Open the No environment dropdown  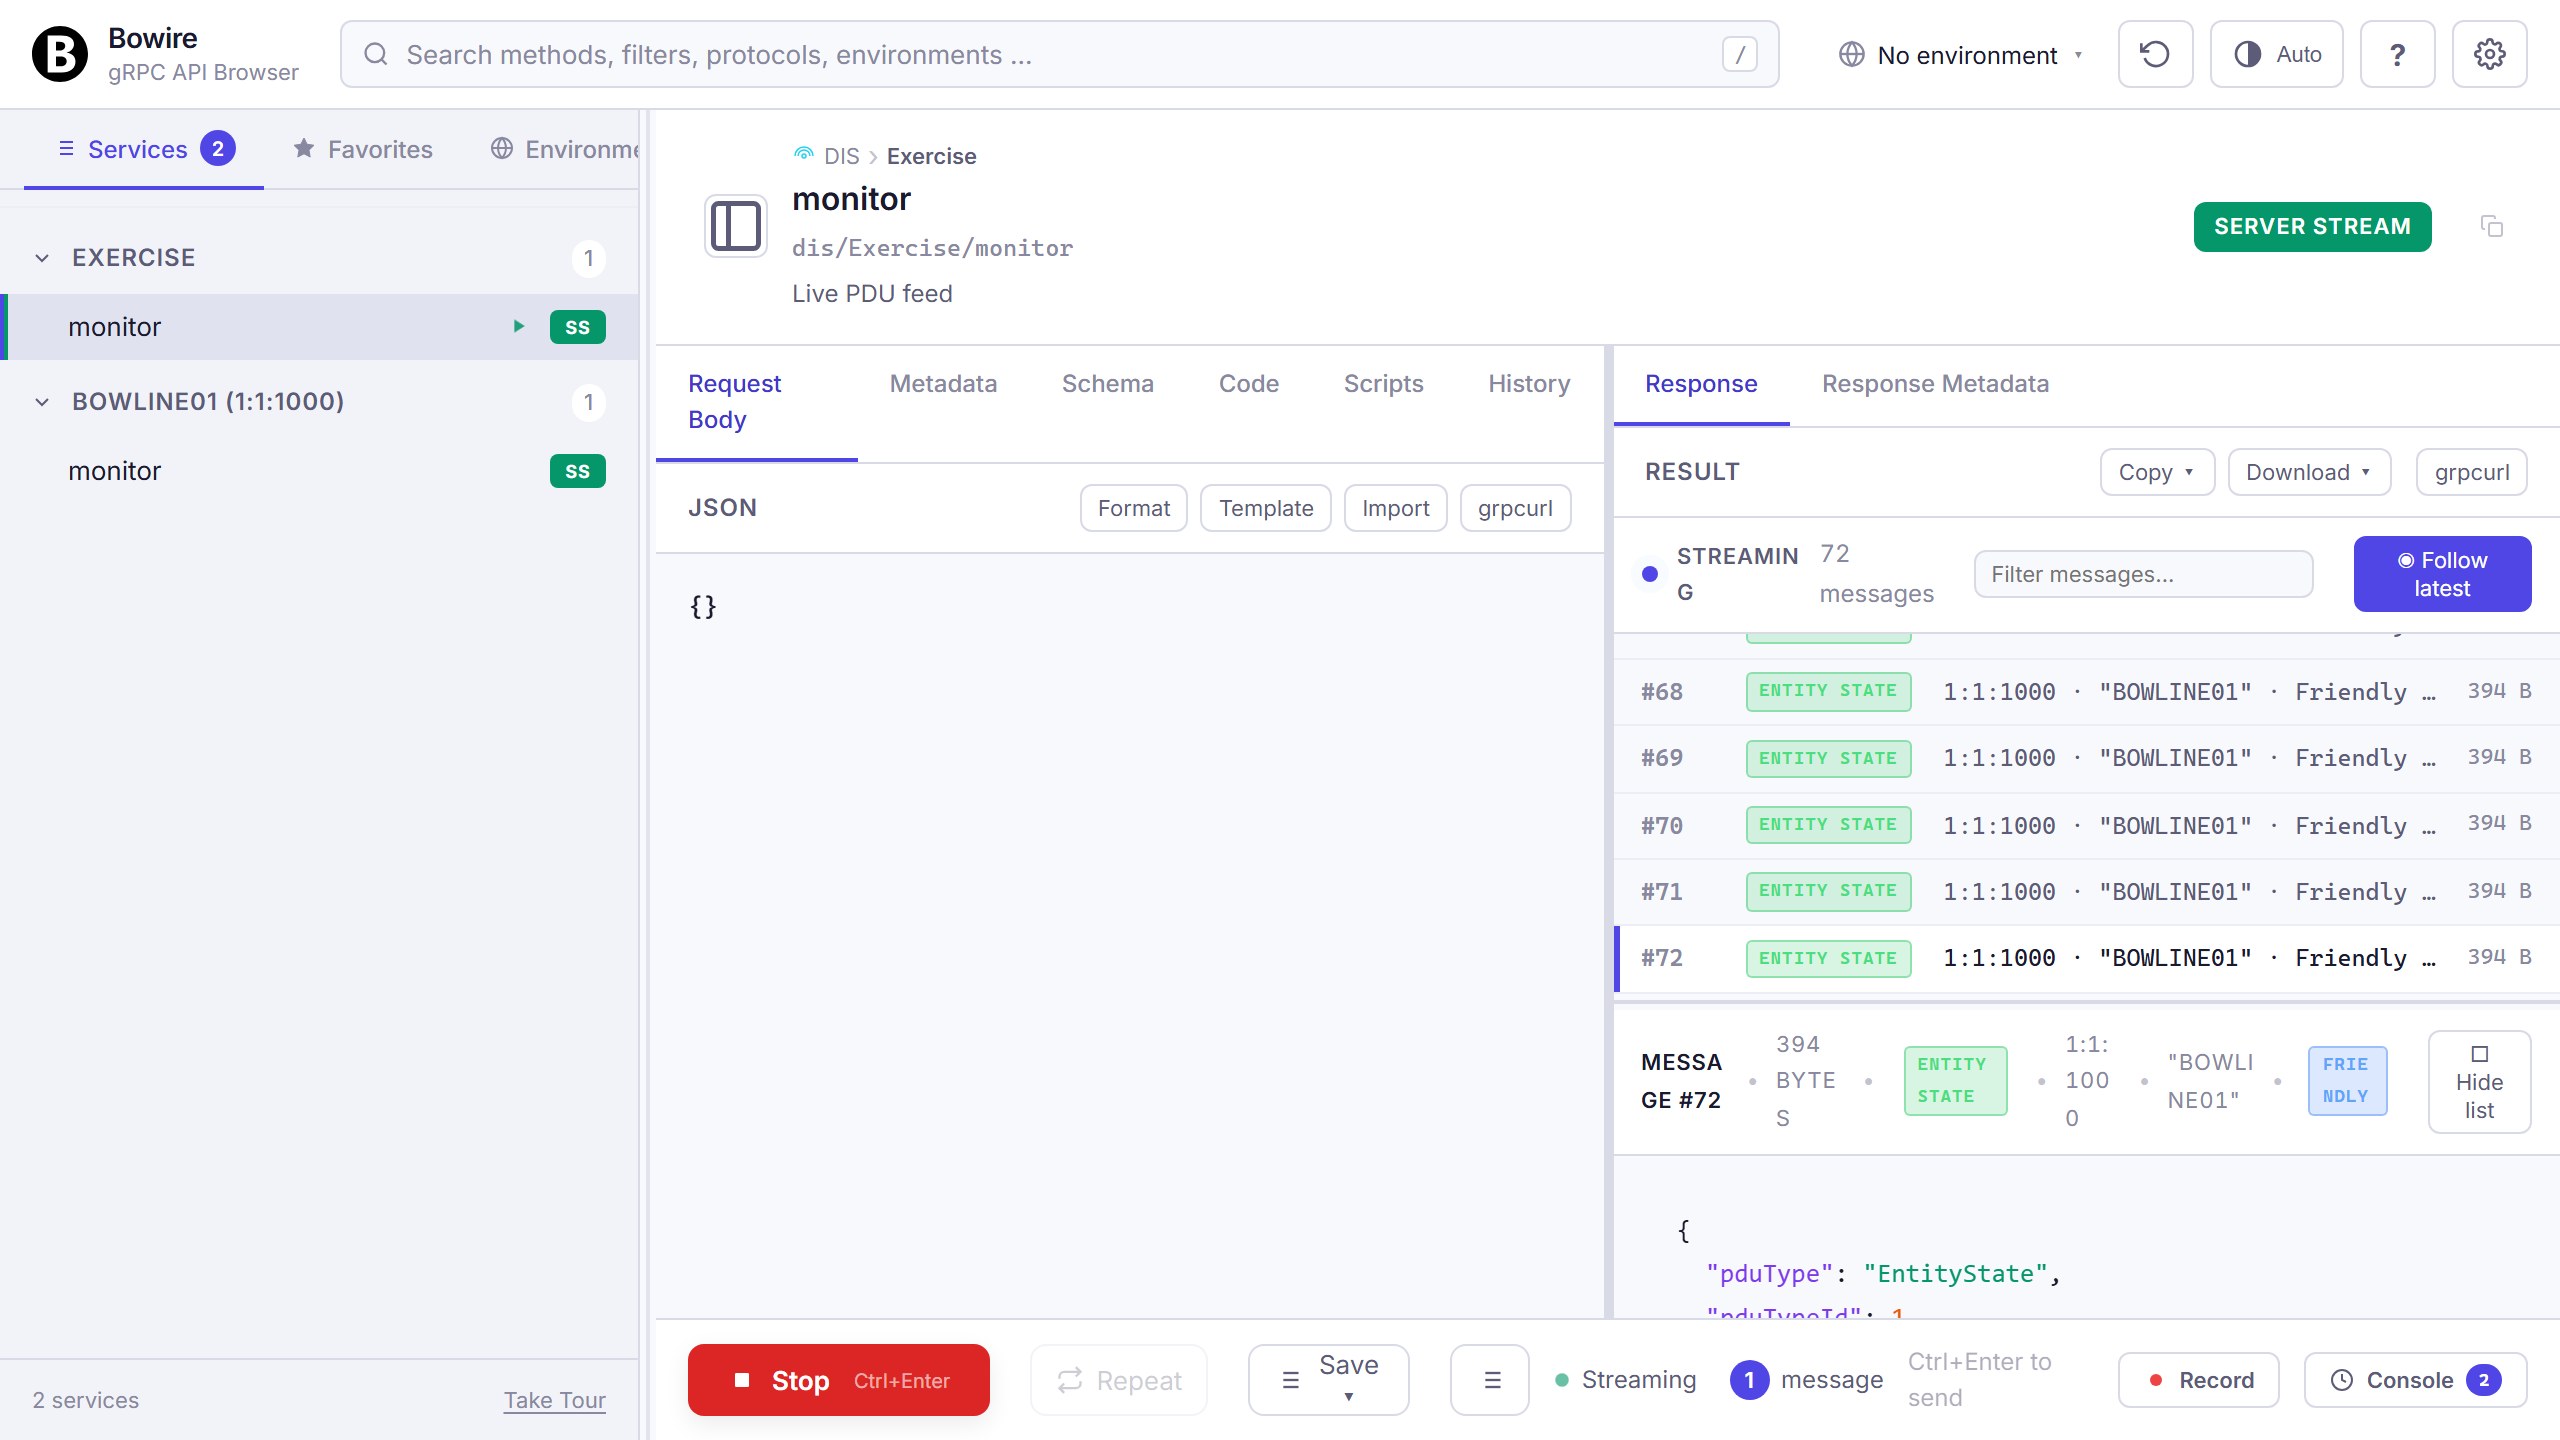1961,54
